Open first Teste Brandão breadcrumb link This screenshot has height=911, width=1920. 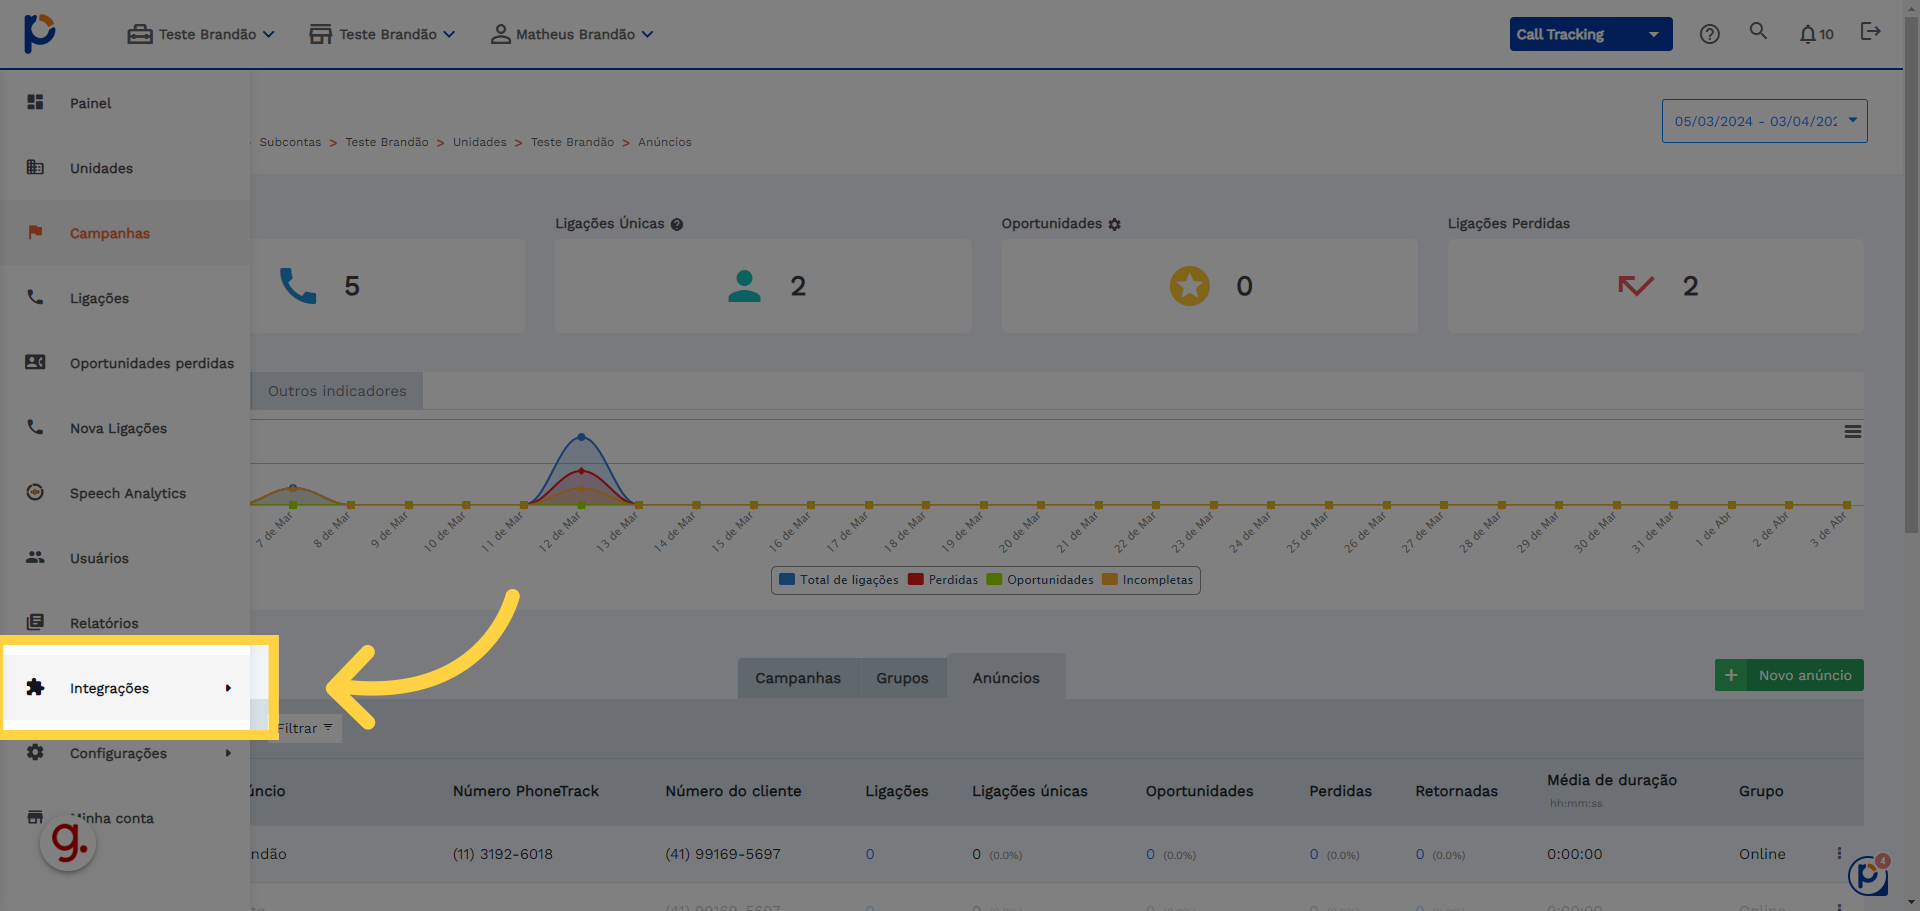tap(387, 142)
